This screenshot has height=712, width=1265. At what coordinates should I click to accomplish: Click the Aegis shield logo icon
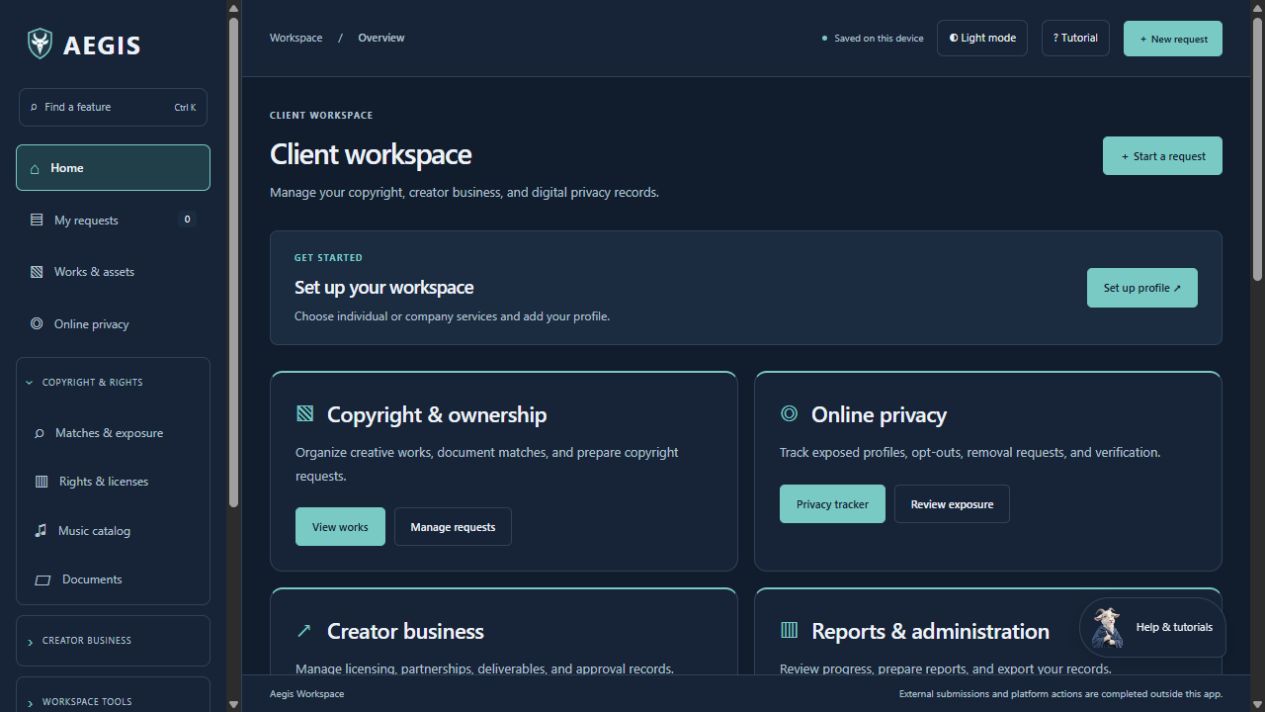40,44
